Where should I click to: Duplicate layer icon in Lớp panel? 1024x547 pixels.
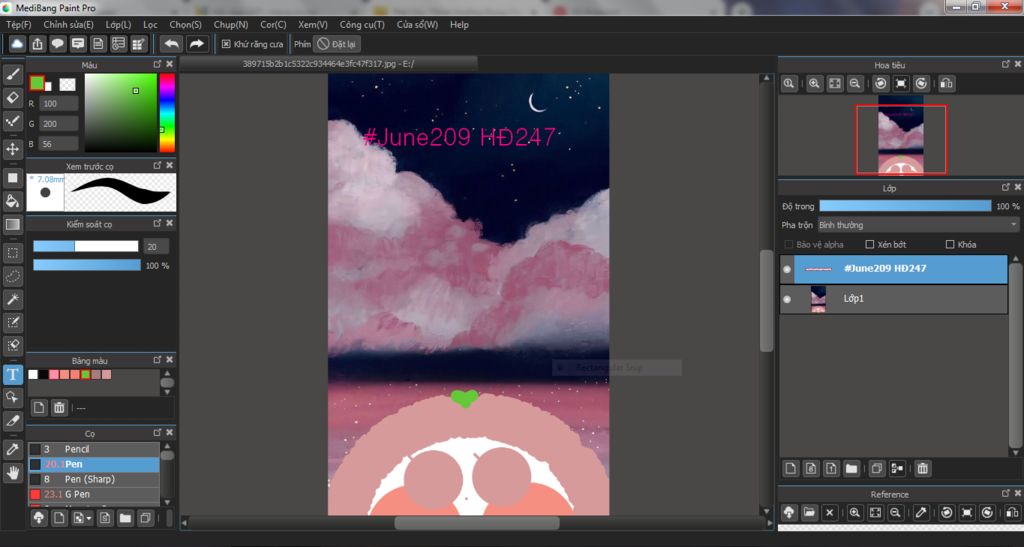[876, 468]
